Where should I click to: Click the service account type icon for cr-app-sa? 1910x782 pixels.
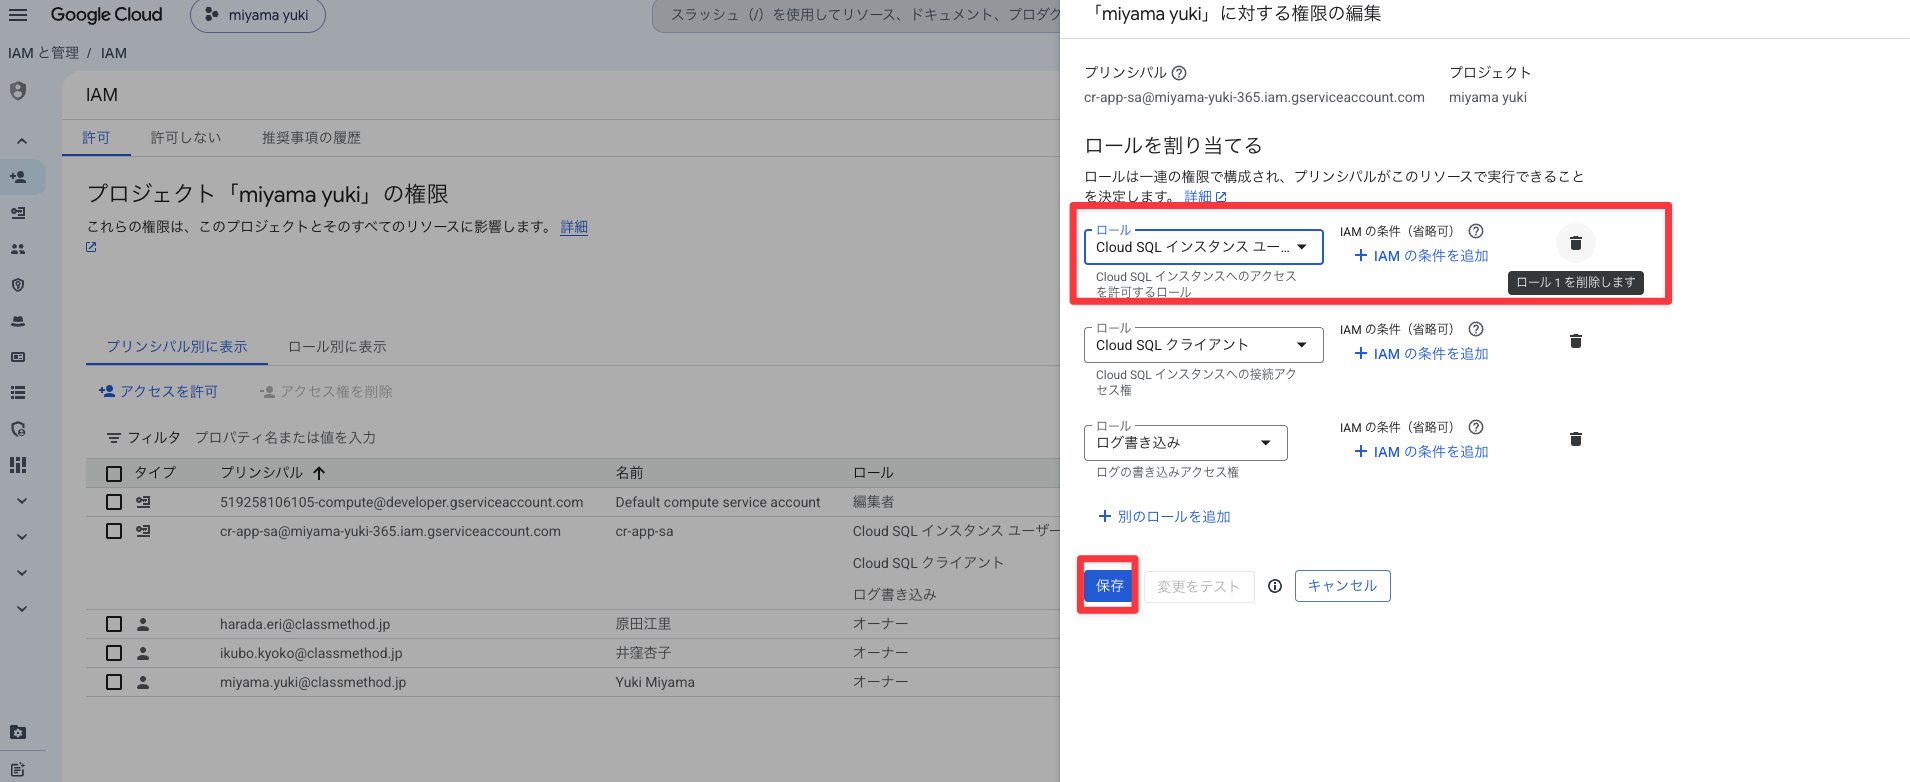pos(143,531)
